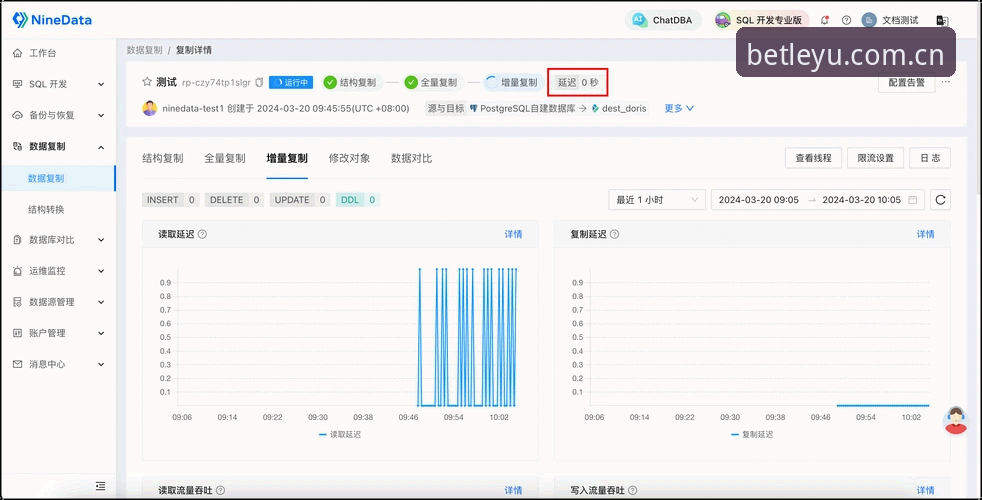This screenshot has width=982, height=500.
Task: Switch to the 结构复制 tab
Action: pos(163,159)
